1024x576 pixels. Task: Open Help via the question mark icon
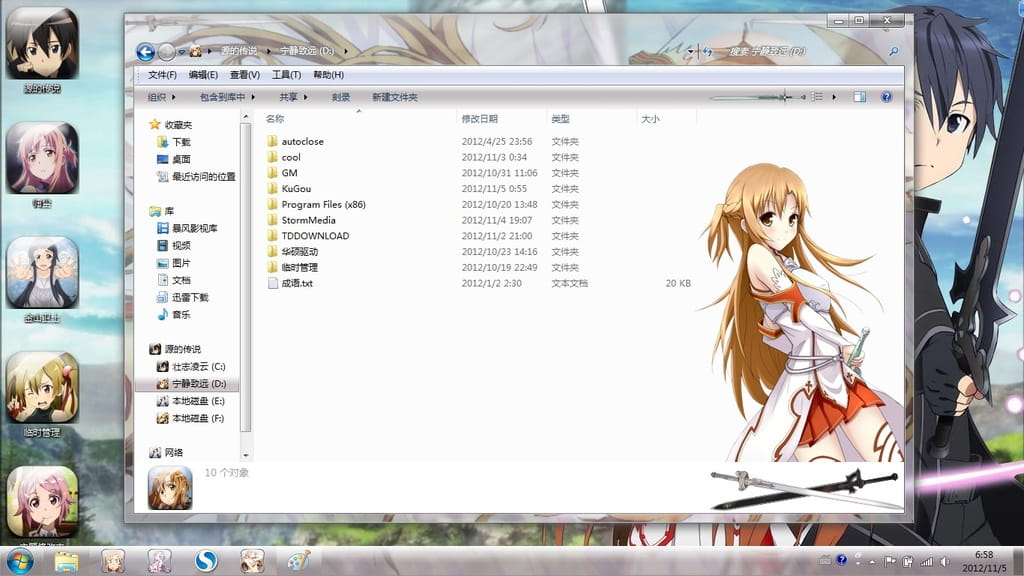(x=886, y=96)
